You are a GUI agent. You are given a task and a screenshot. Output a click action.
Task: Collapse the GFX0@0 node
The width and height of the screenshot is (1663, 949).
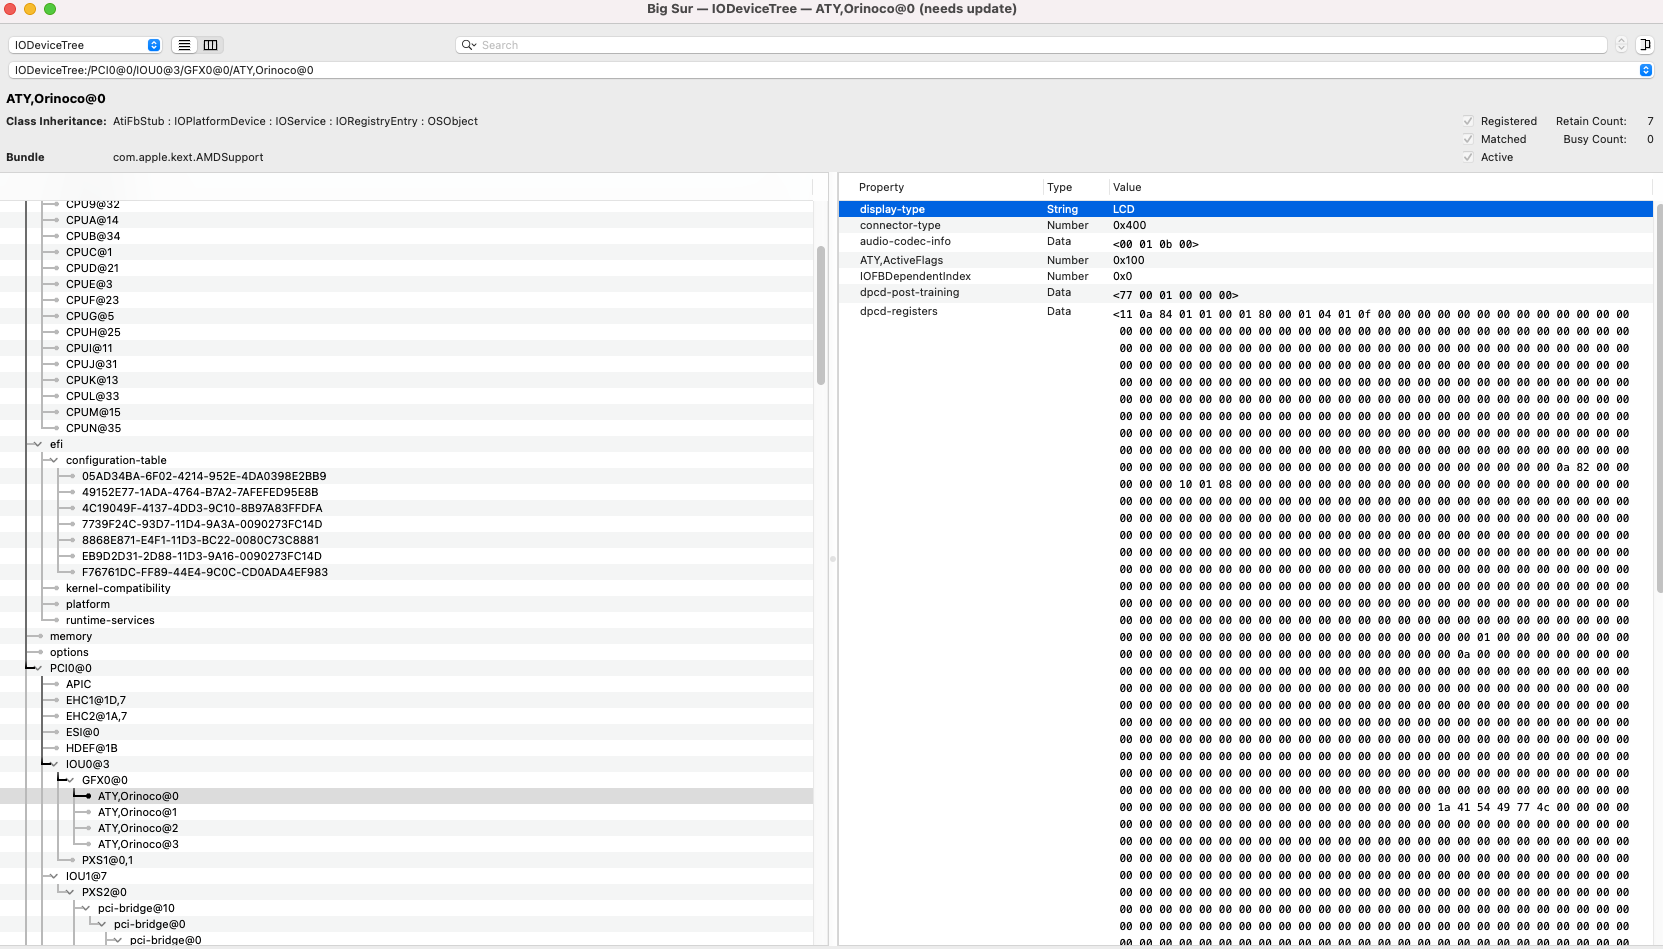tap(70, 780)
